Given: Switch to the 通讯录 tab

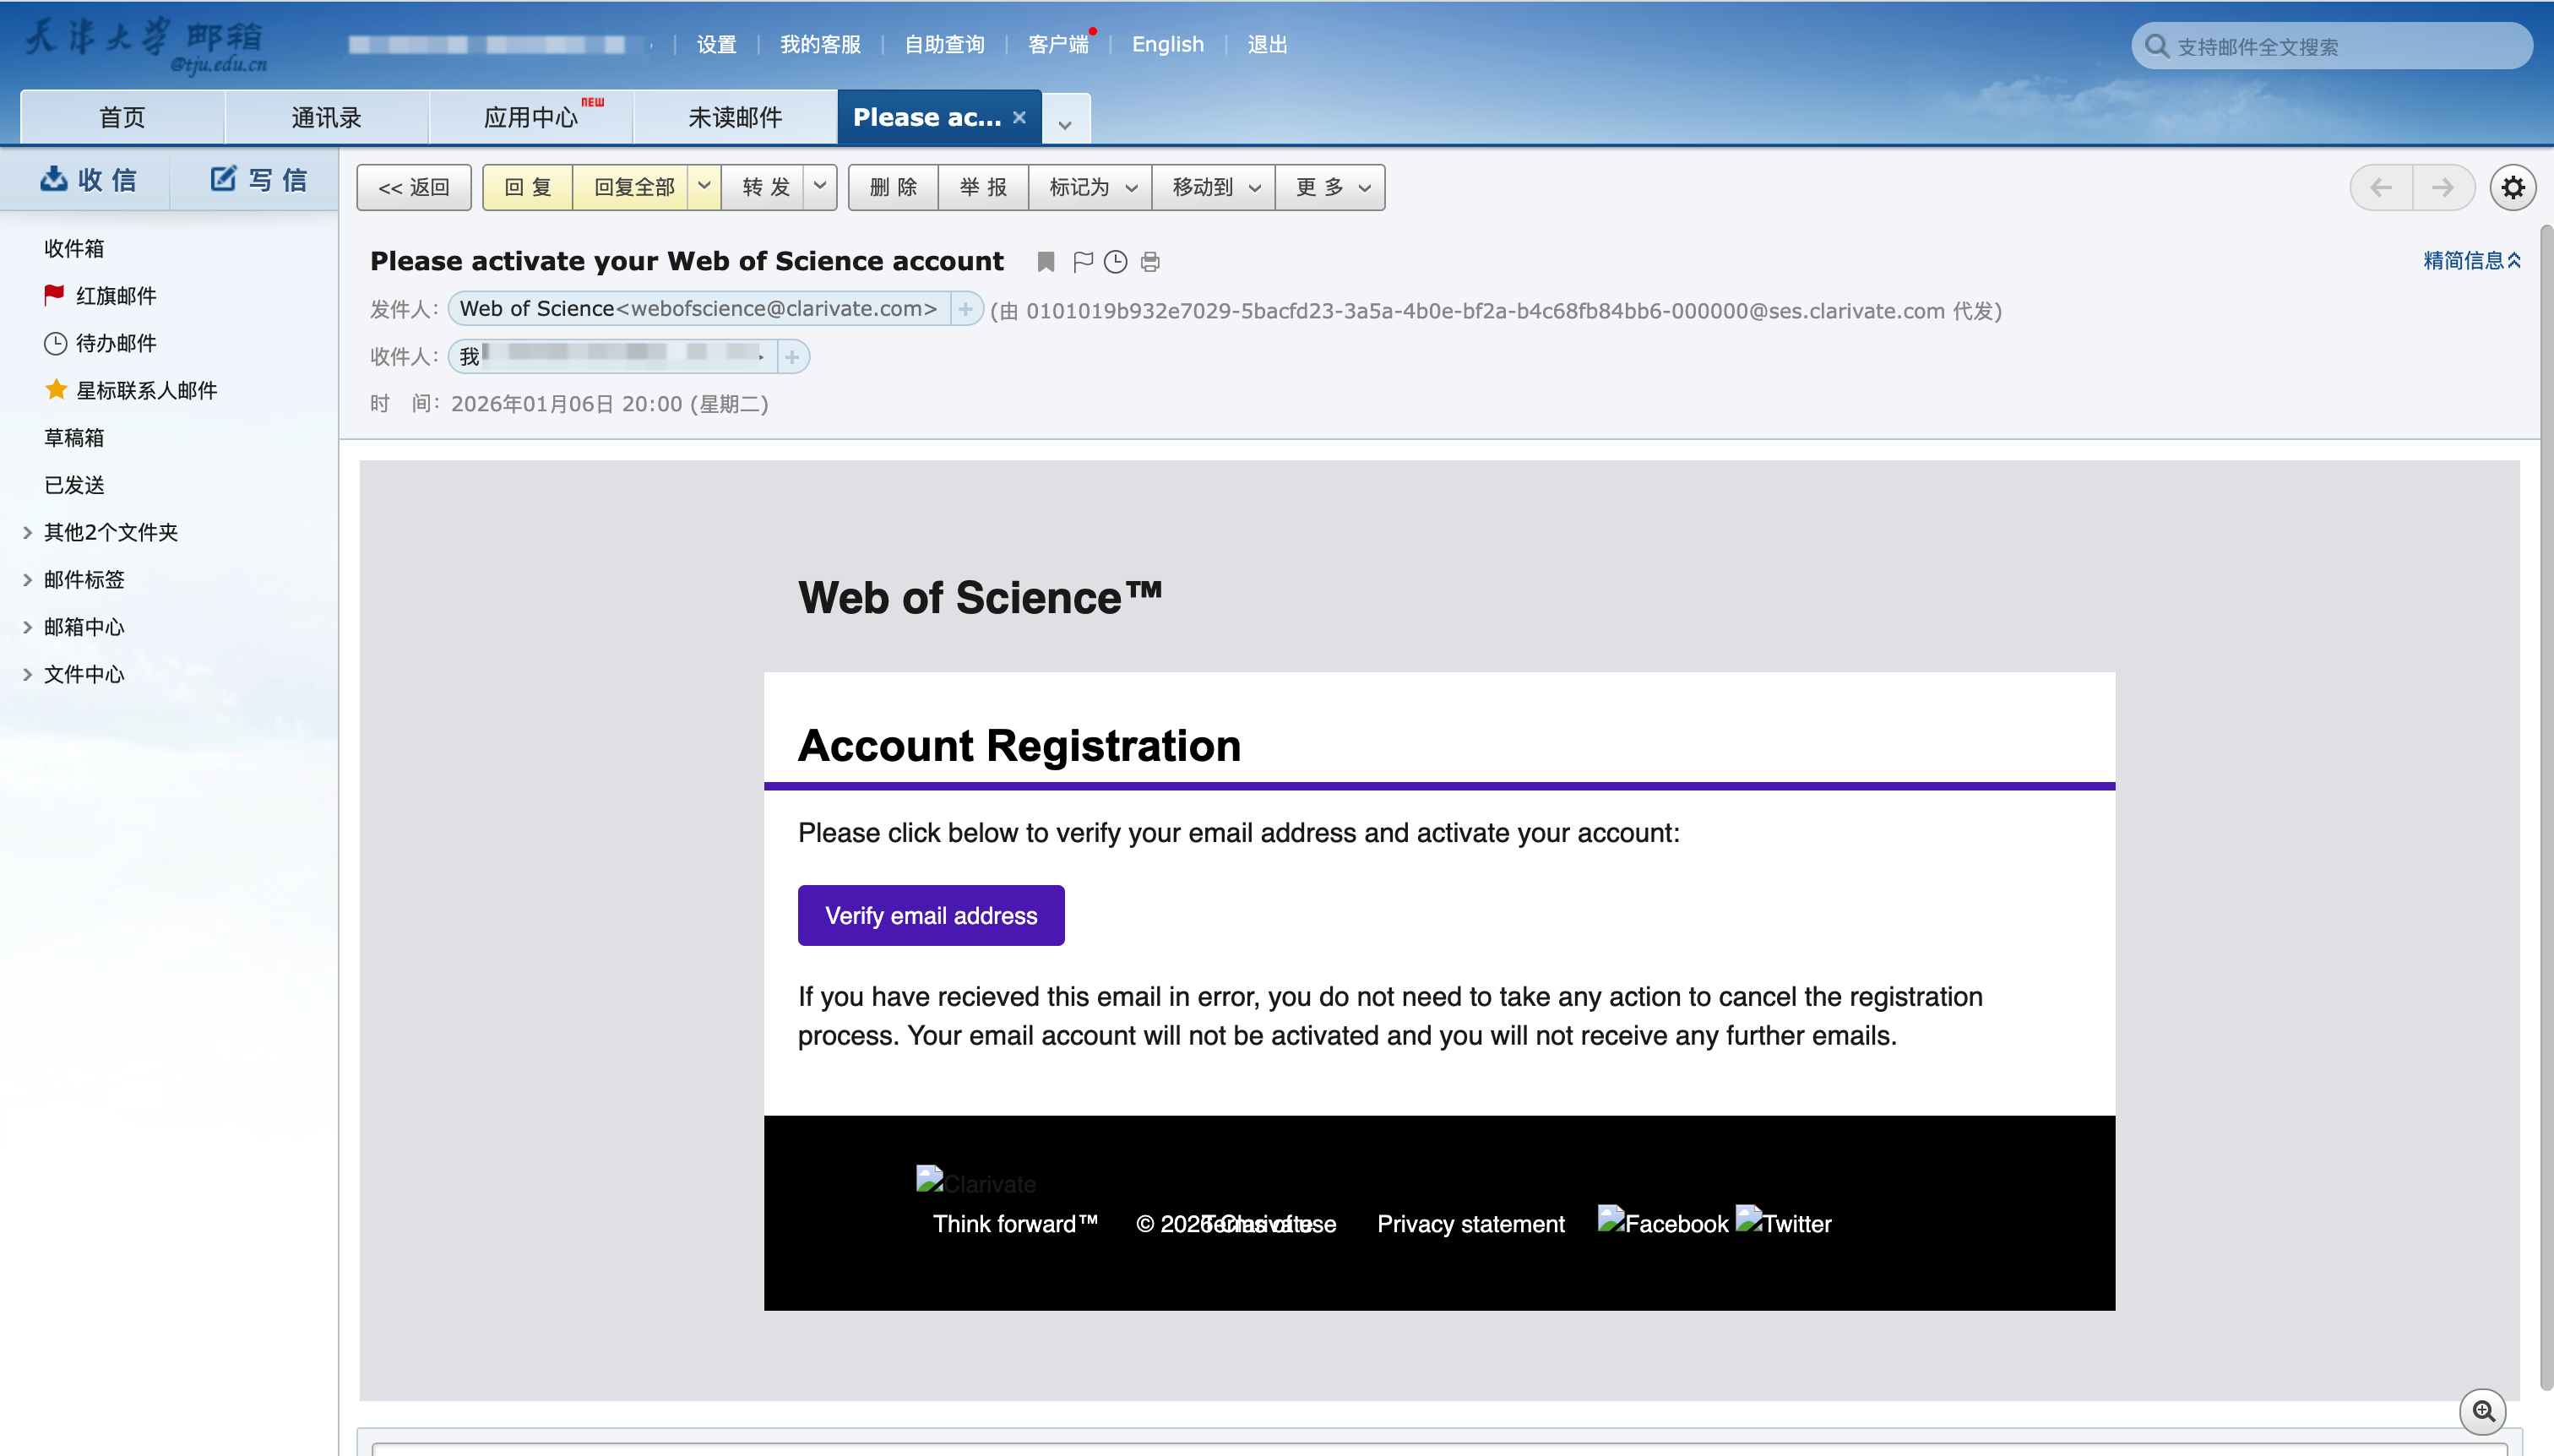Looking at the screenshot, I should click(x=326, y=118).
